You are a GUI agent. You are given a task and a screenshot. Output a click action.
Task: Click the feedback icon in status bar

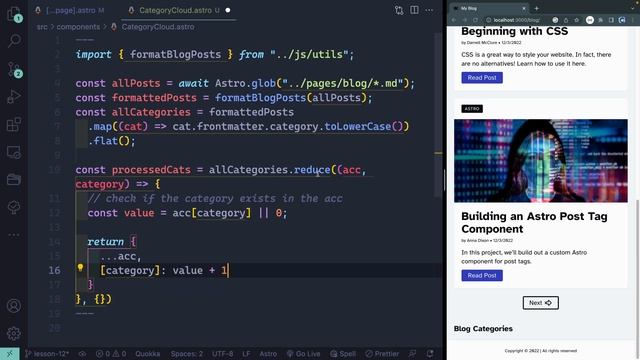coord(412,353)
